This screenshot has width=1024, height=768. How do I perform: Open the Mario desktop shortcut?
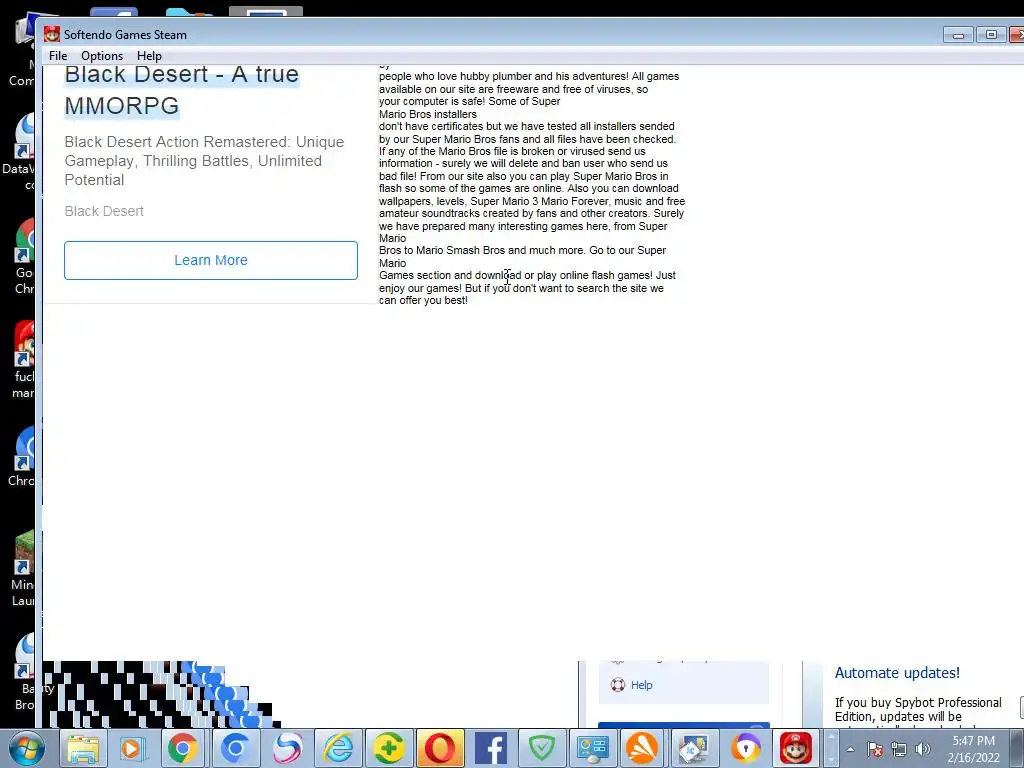tap(25, 360)
